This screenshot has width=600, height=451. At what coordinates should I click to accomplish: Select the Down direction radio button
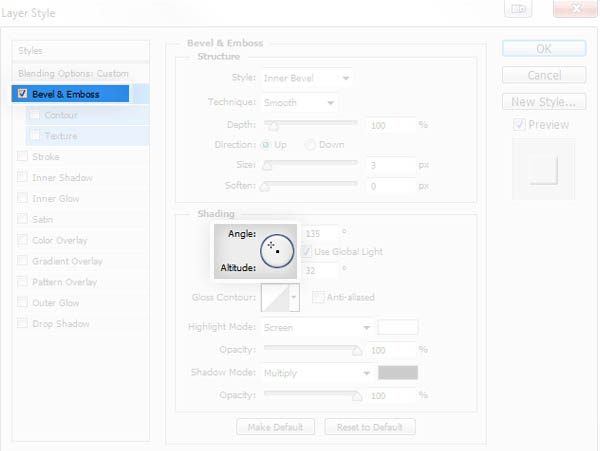click(311, 145)
